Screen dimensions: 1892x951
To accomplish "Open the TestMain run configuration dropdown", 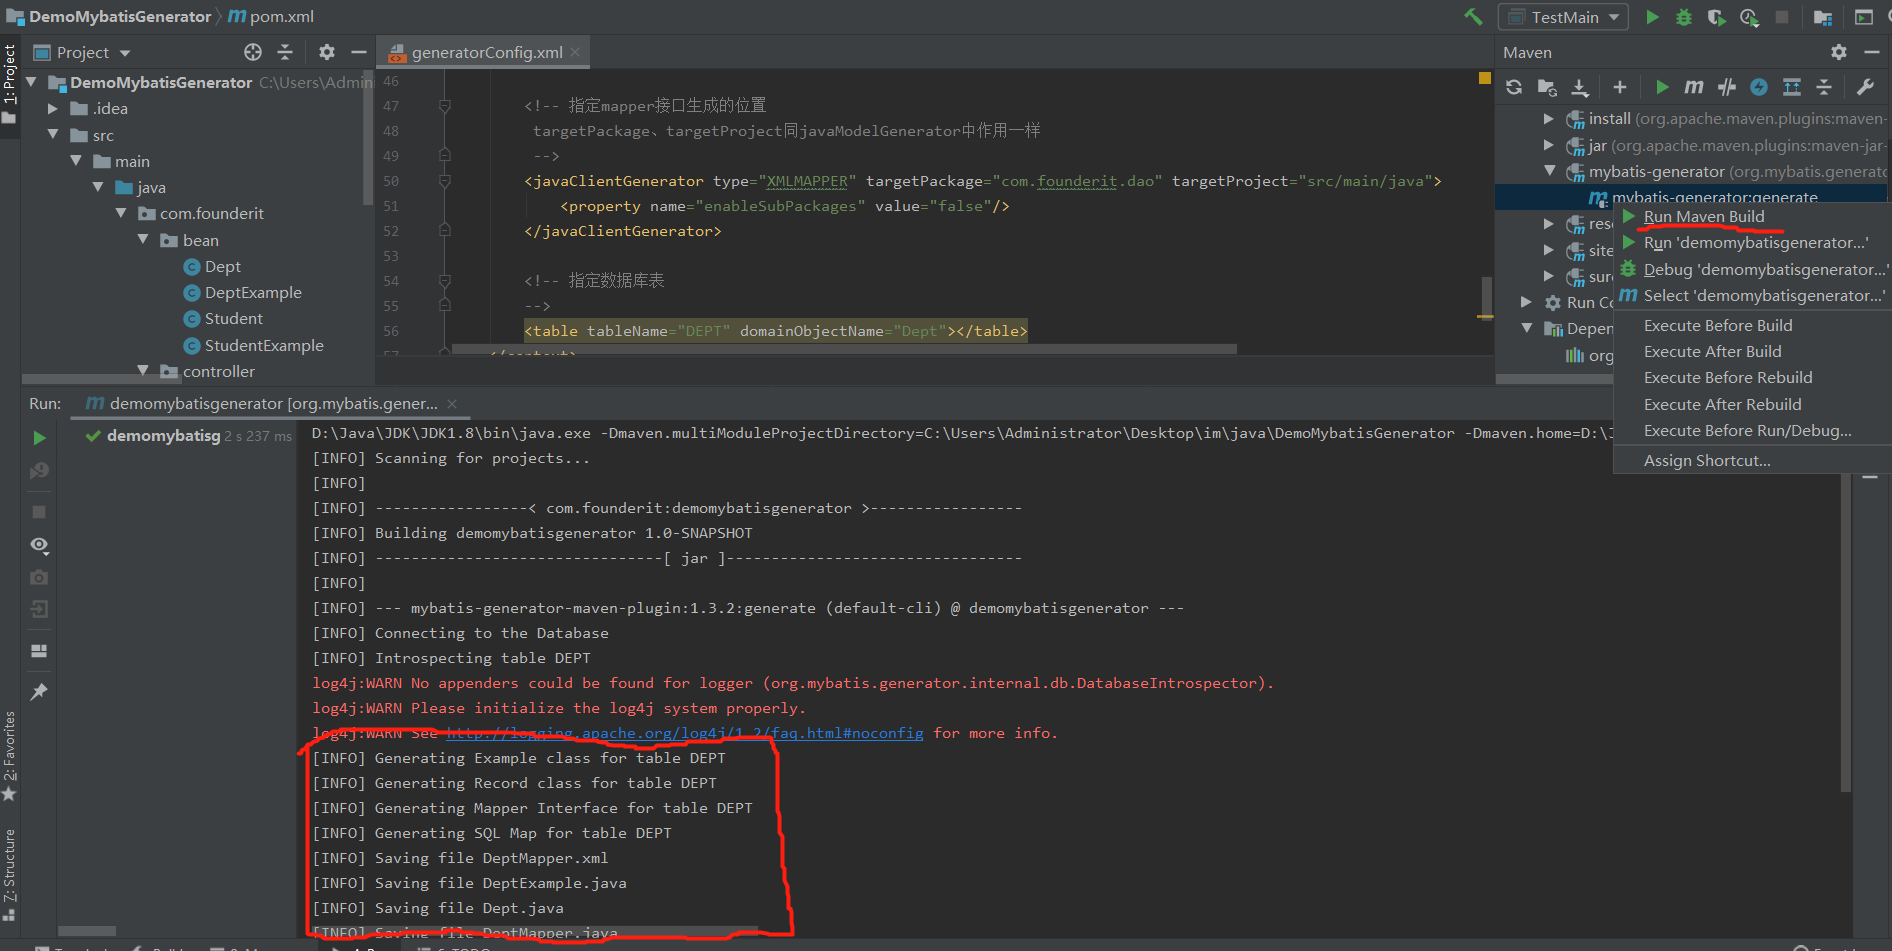I will pyautogui.click(x=1563, y=17).
